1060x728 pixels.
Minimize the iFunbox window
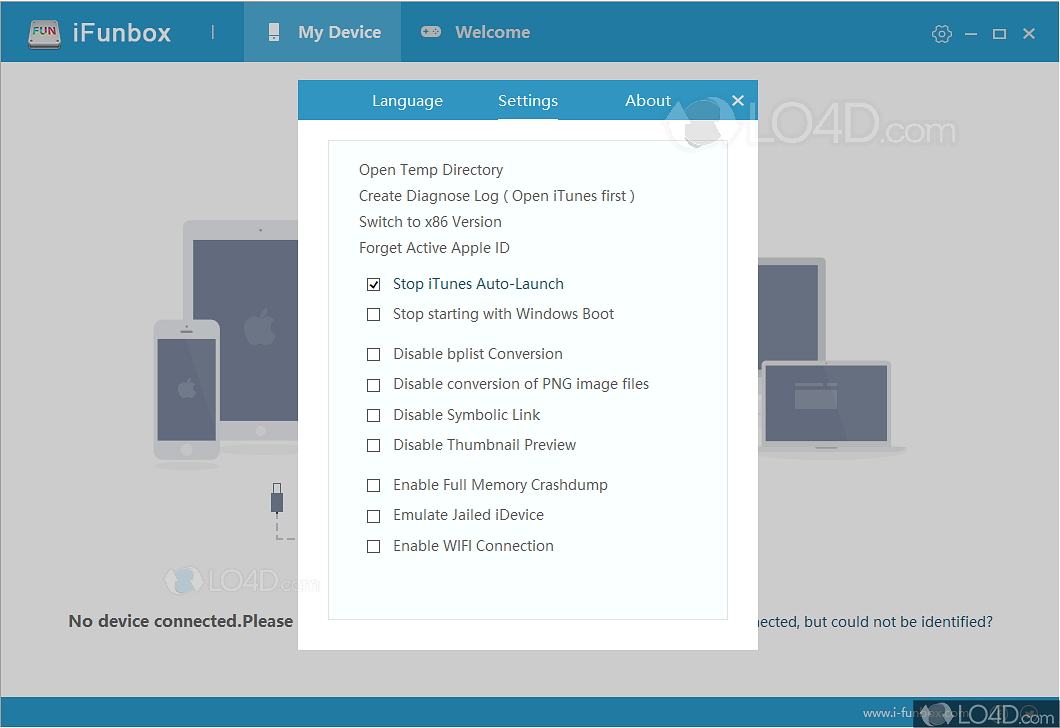[x=971, y=34]
